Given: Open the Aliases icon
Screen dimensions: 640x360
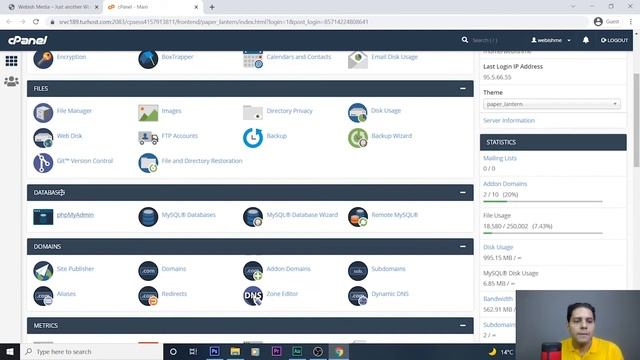Looking at the screenshot, I should pyautogui.click(x=43, y=296).
